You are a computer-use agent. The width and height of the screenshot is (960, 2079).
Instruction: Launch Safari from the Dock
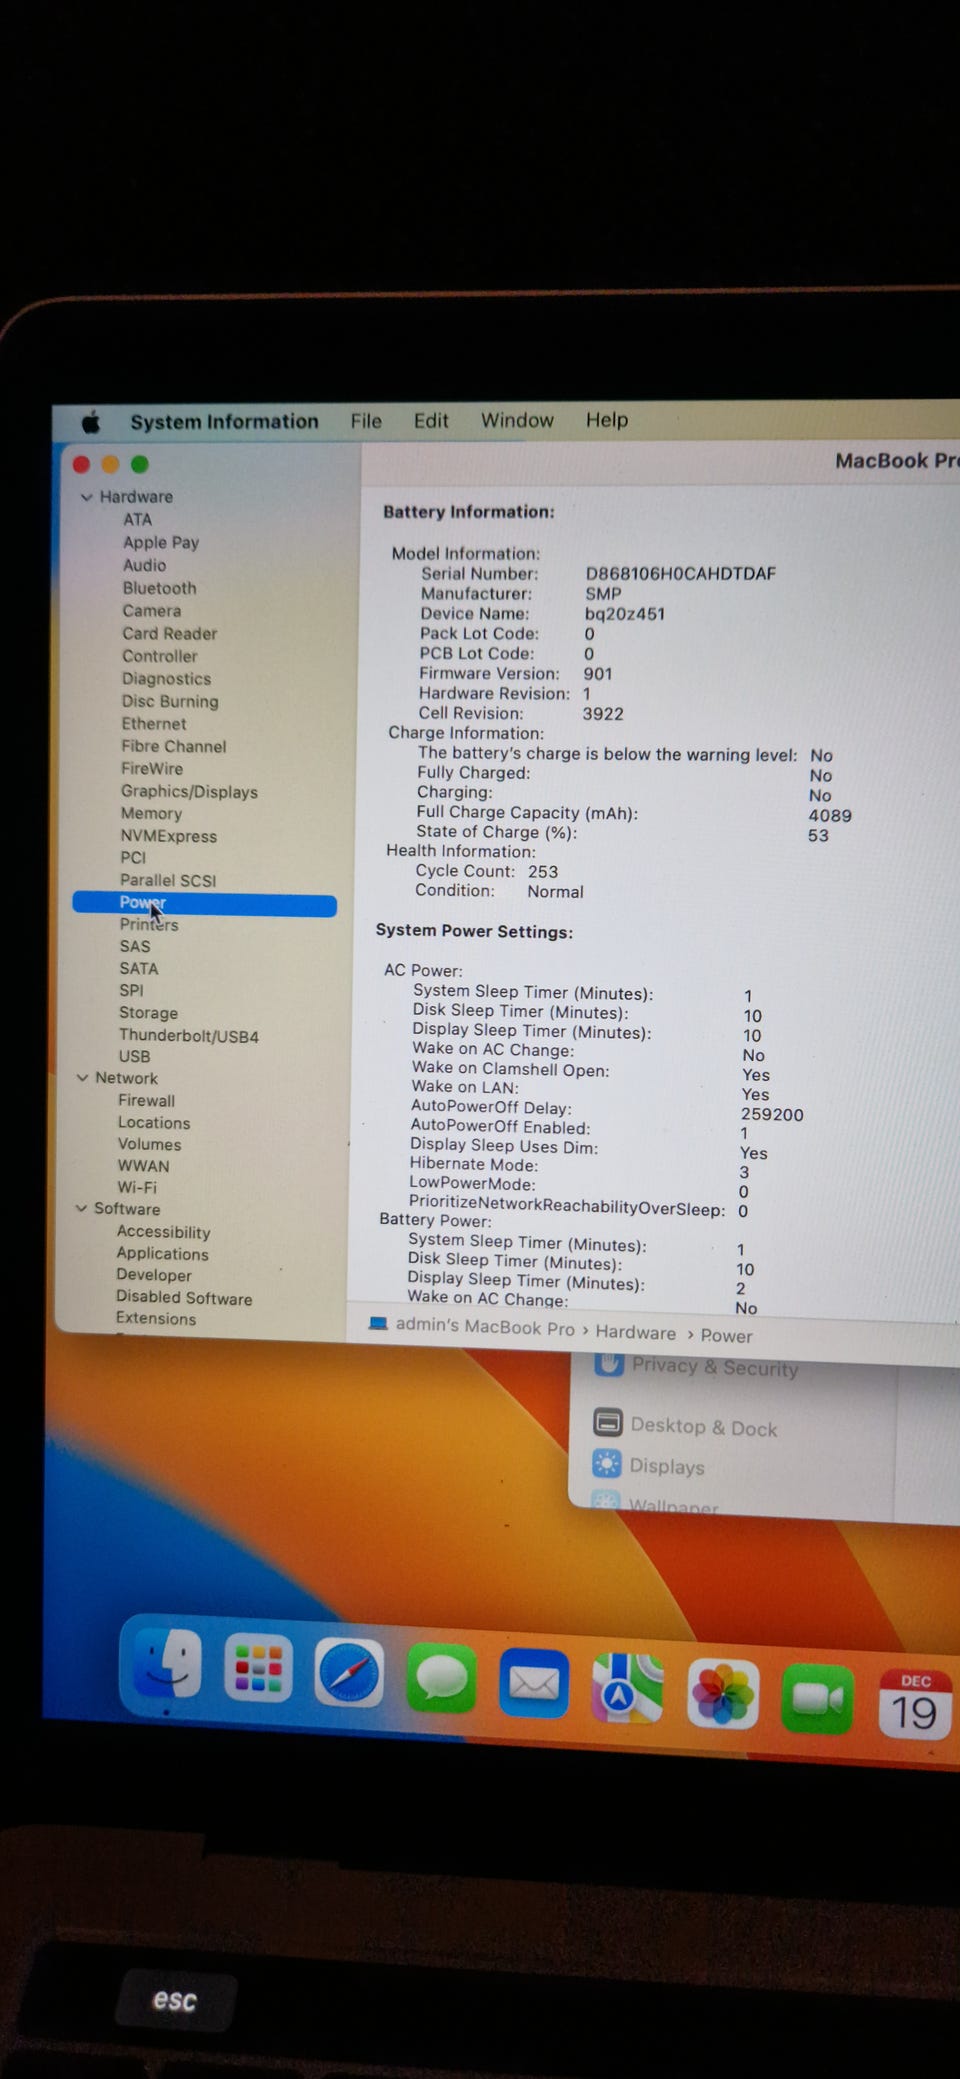349,1673
